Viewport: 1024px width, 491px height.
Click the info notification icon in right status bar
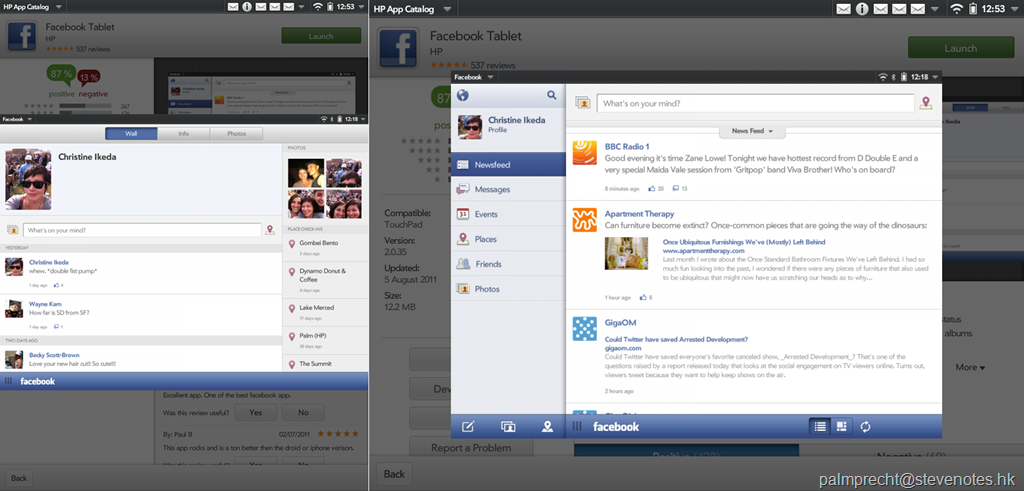(862, 8)
